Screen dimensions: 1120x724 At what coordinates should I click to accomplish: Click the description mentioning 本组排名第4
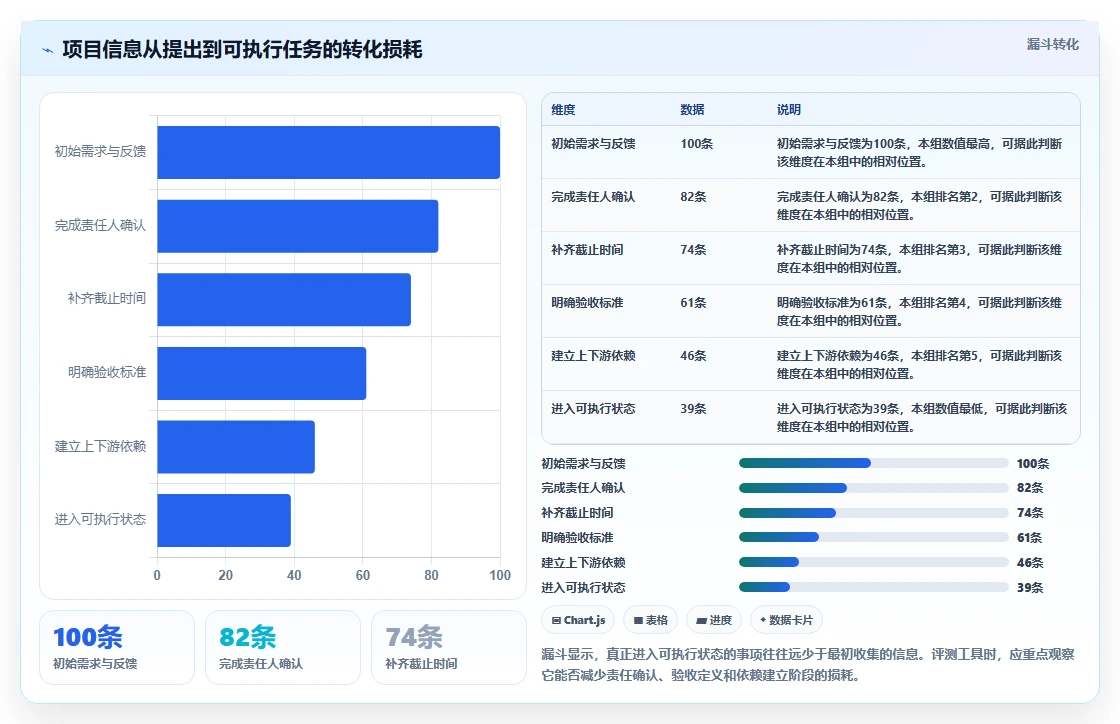pyautogui.click(x=919, y=311)
